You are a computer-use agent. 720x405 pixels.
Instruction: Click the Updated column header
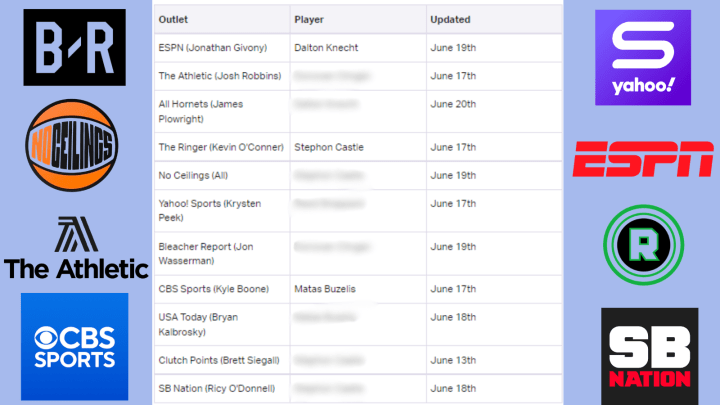click(450, 20)
